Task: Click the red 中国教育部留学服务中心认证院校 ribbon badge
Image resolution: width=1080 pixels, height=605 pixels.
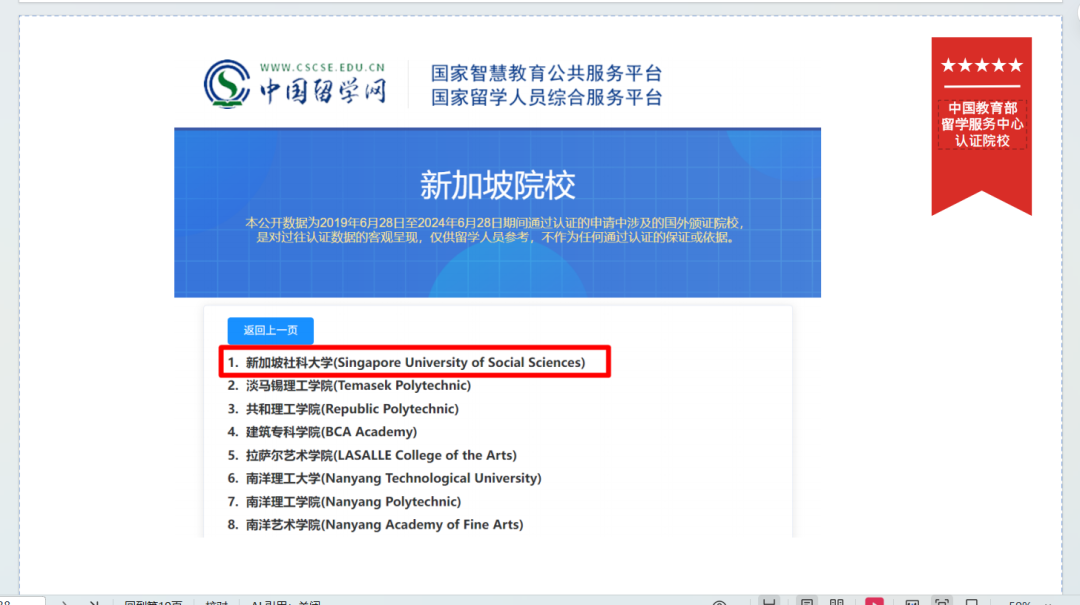Action: click(x=982, y=127)
